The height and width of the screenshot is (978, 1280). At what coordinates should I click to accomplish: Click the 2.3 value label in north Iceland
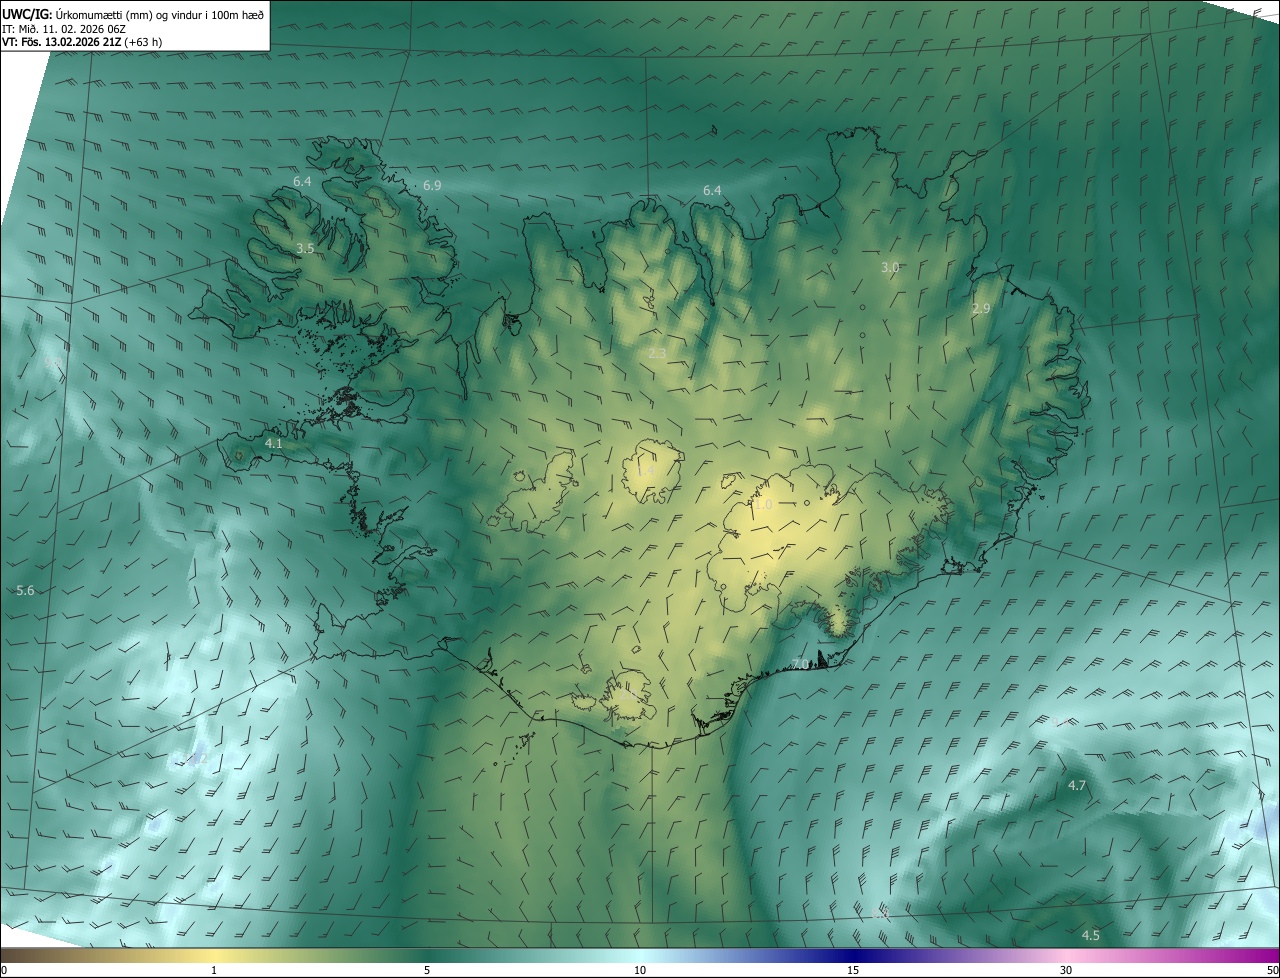click(657, 354)
